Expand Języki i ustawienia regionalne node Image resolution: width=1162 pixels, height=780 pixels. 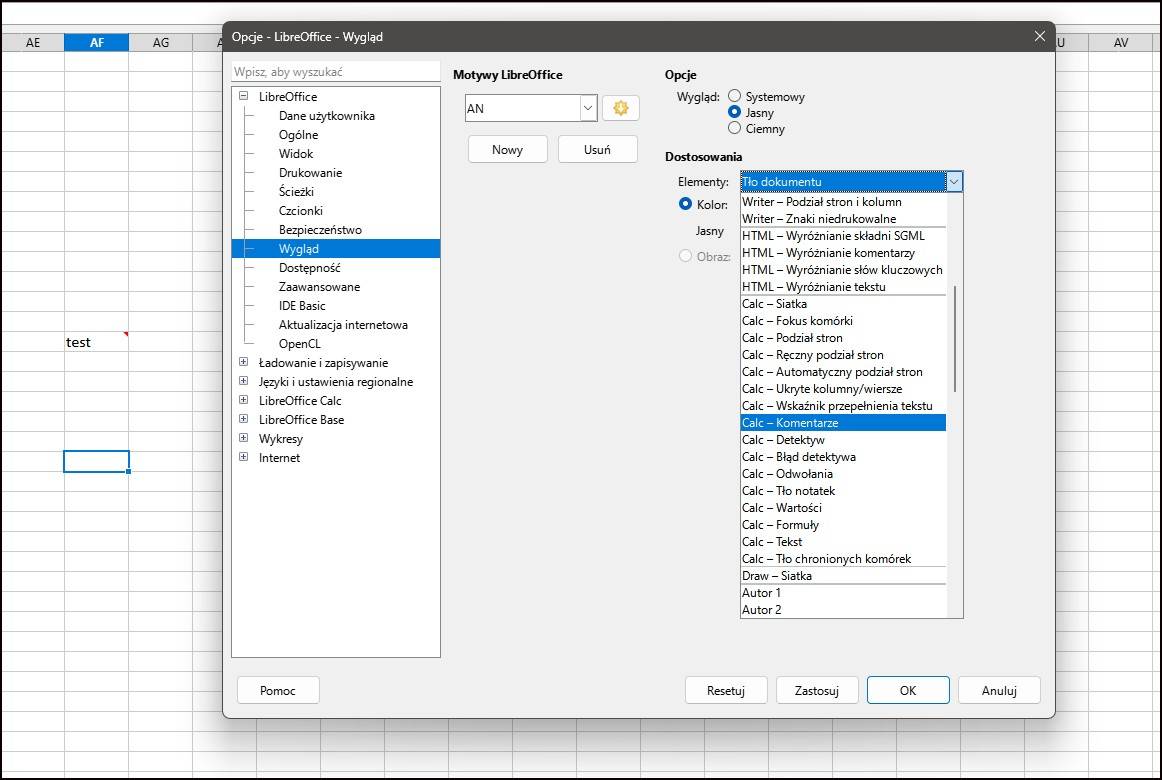tap(243, 381)
